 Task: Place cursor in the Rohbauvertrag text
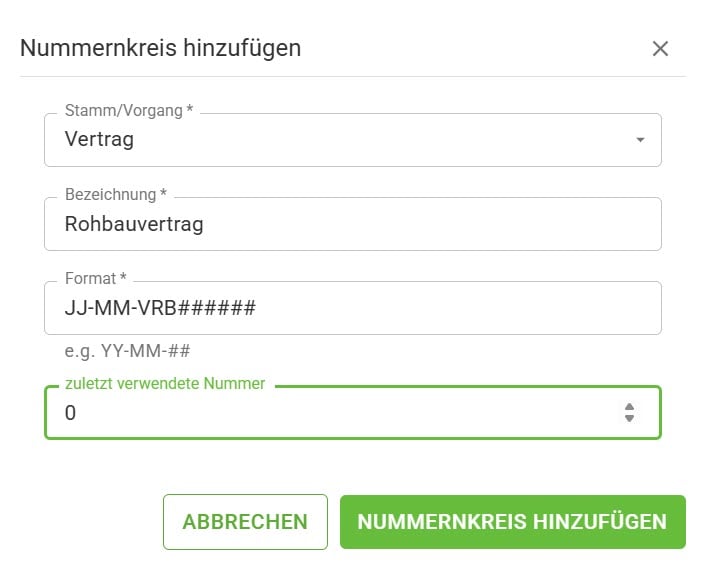pos(134,224)
